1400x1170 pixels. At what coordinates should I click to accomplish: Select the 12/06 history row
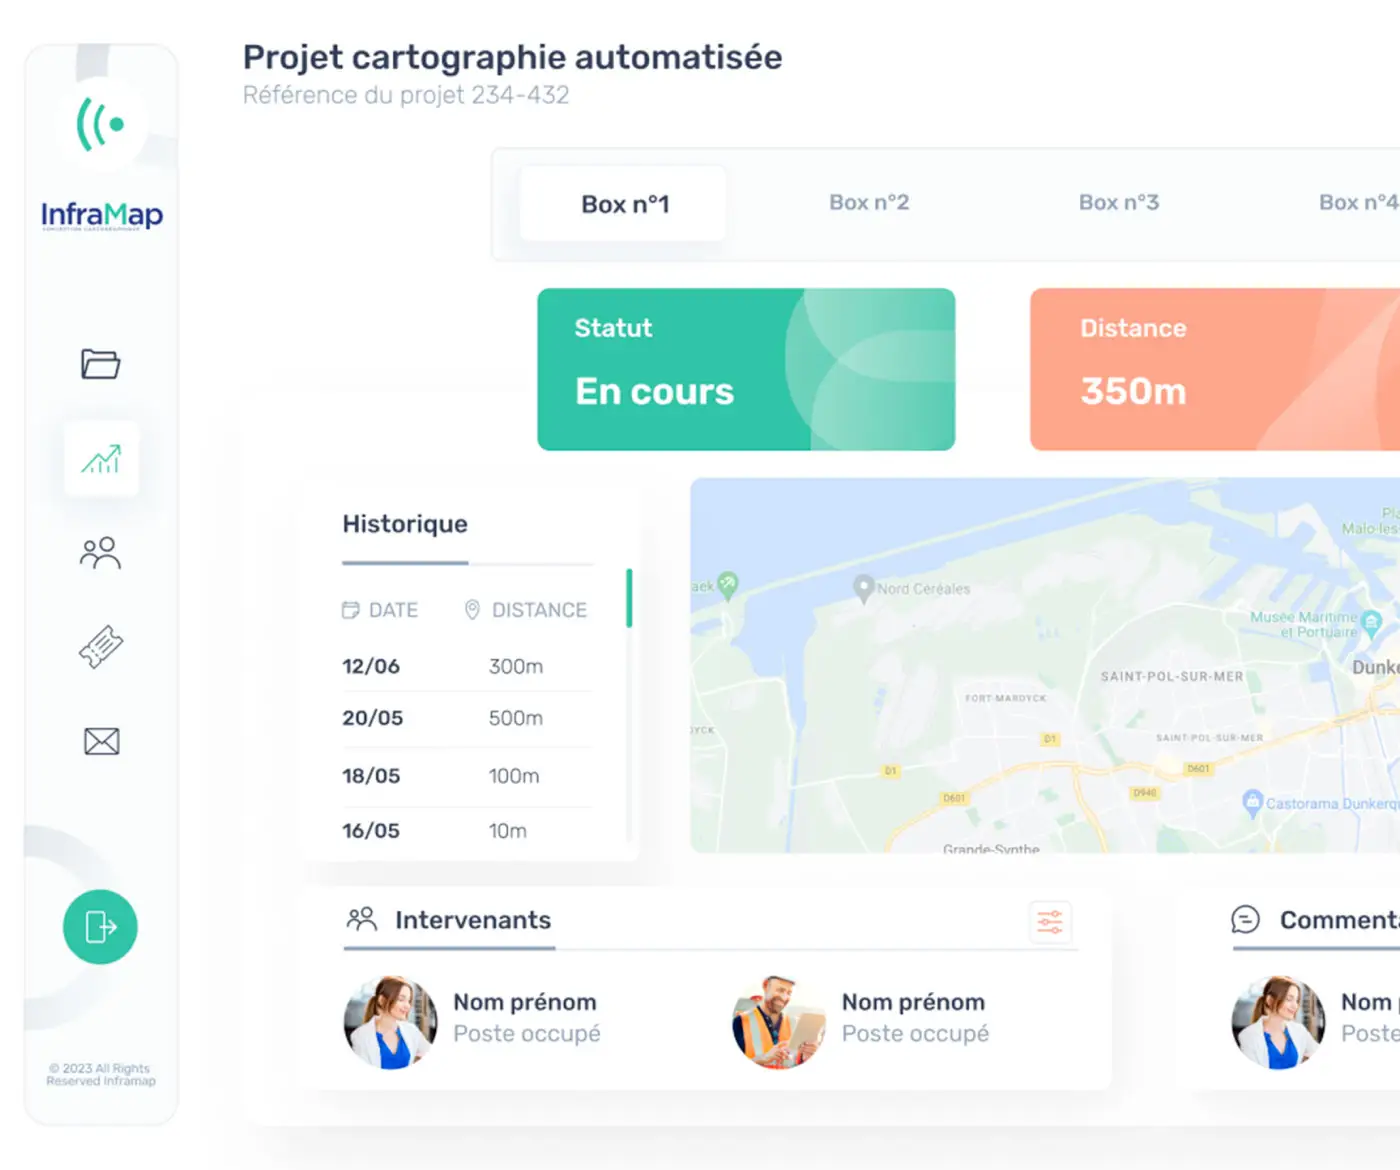465,666
